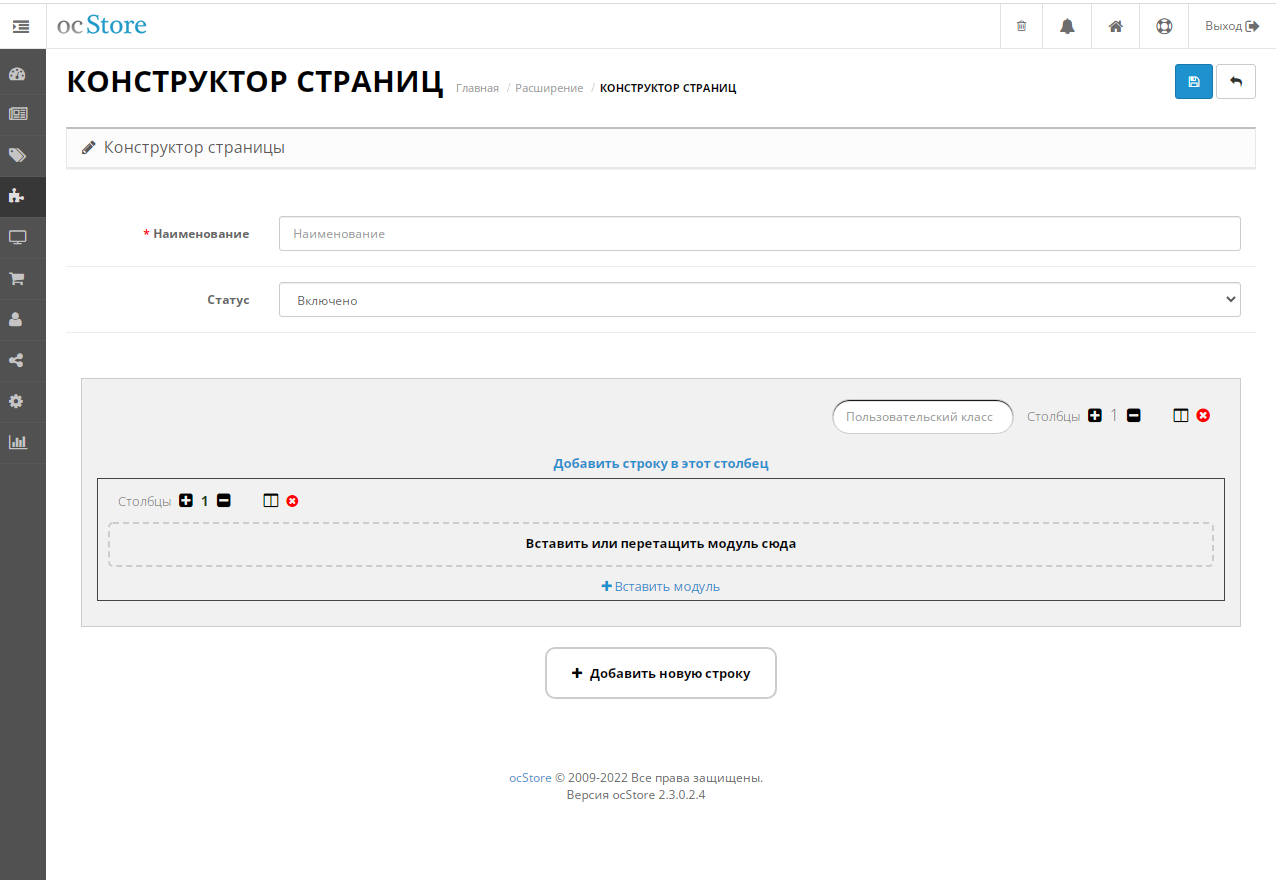Open the notifications bell icon

click(1067, 26)
